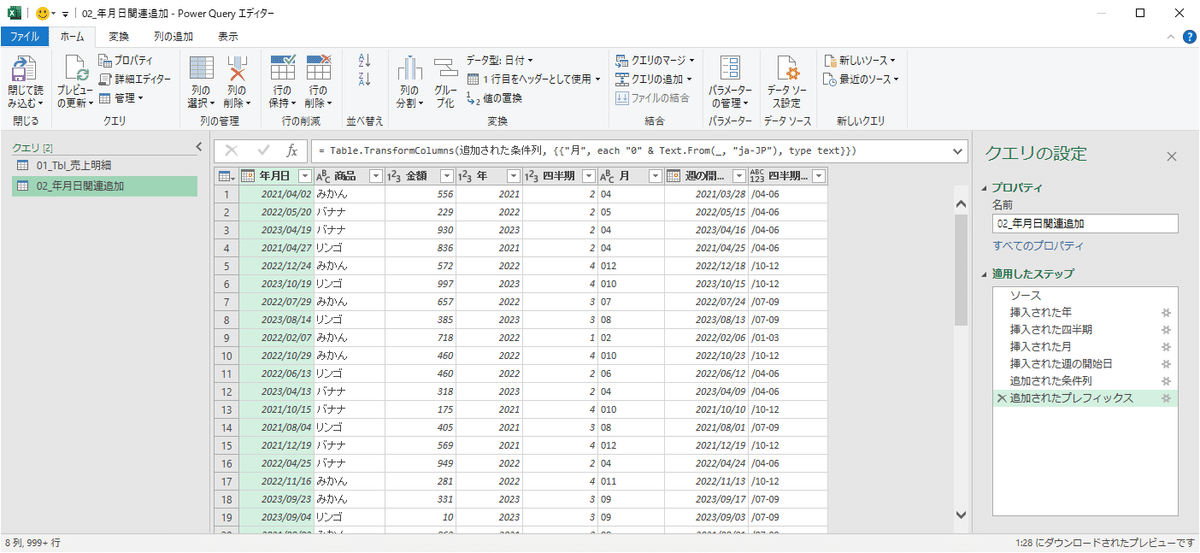Open the ファイル tab
This screenshot has width=1200, height=553.
coord(25,36)
